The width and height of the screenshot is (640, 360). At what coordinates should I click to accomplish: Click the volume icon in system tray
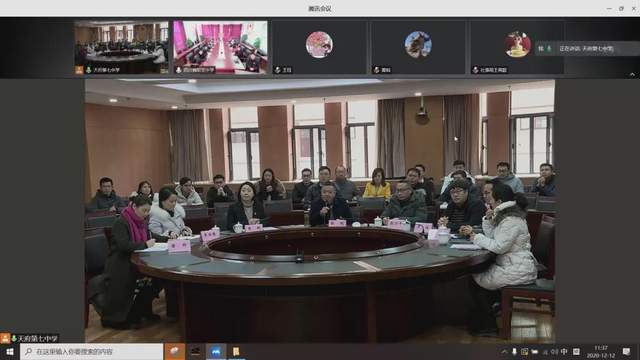tap(555, 351)
